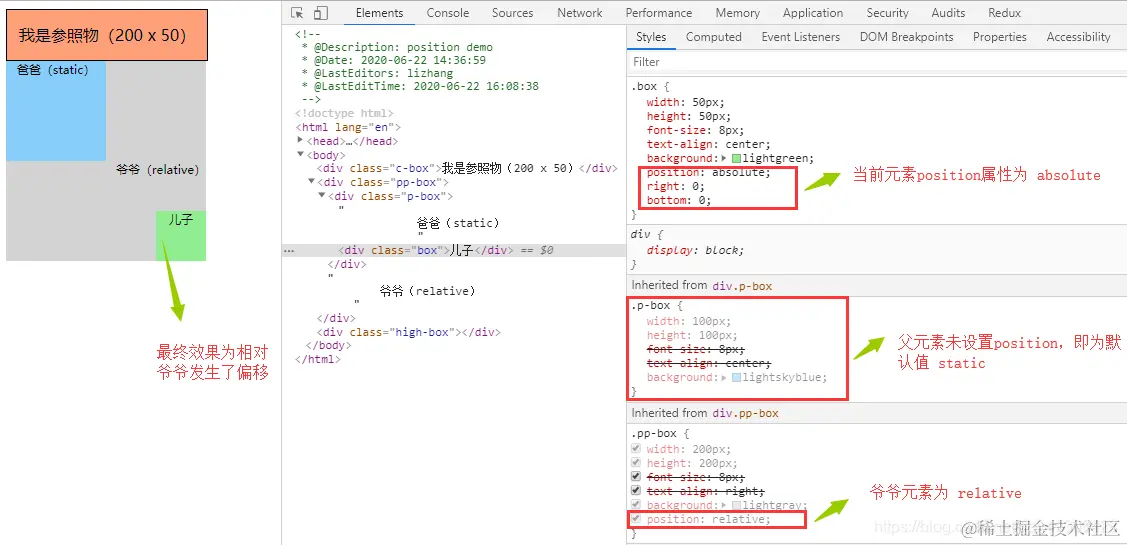The image size is (1127, 545).
Task: Switch to the Elements tab
Action: [x=380, y=13]
